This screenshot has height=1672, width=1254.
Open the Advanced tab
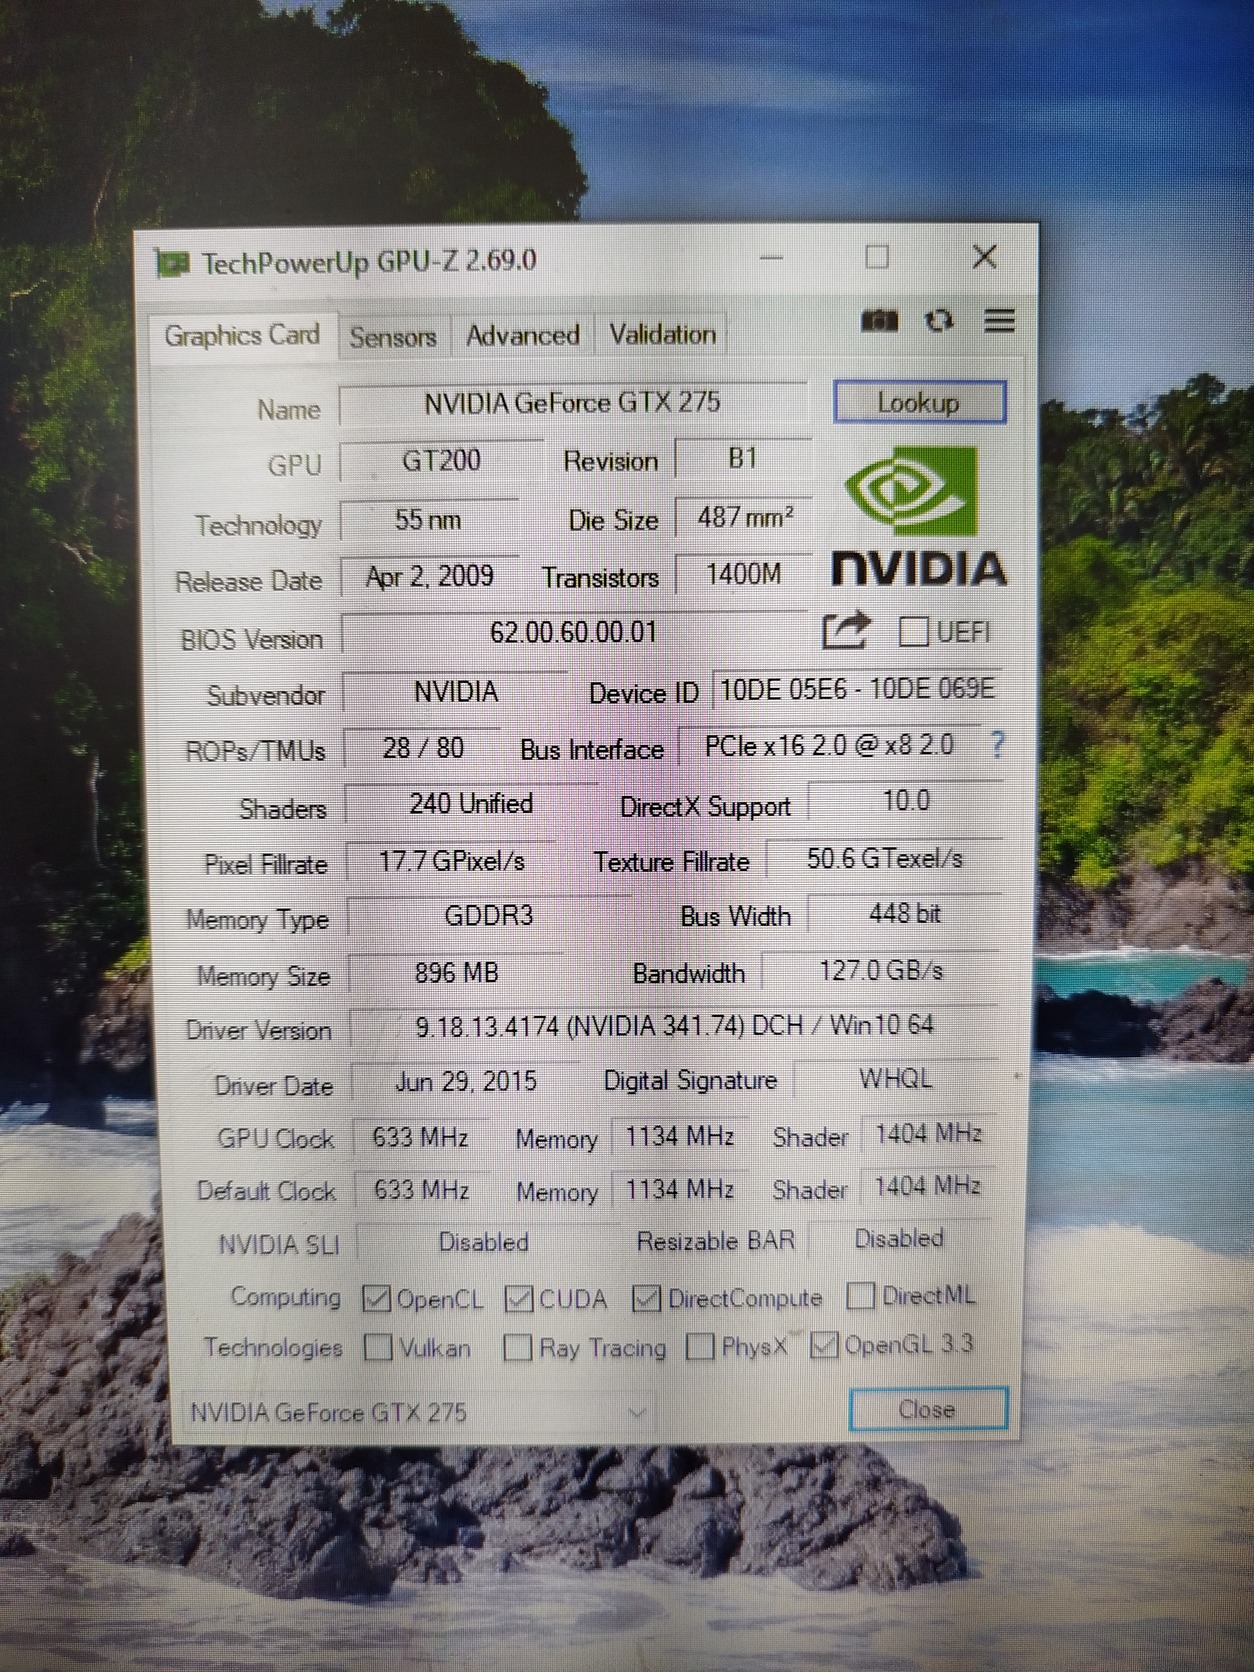tap(523, 335)
